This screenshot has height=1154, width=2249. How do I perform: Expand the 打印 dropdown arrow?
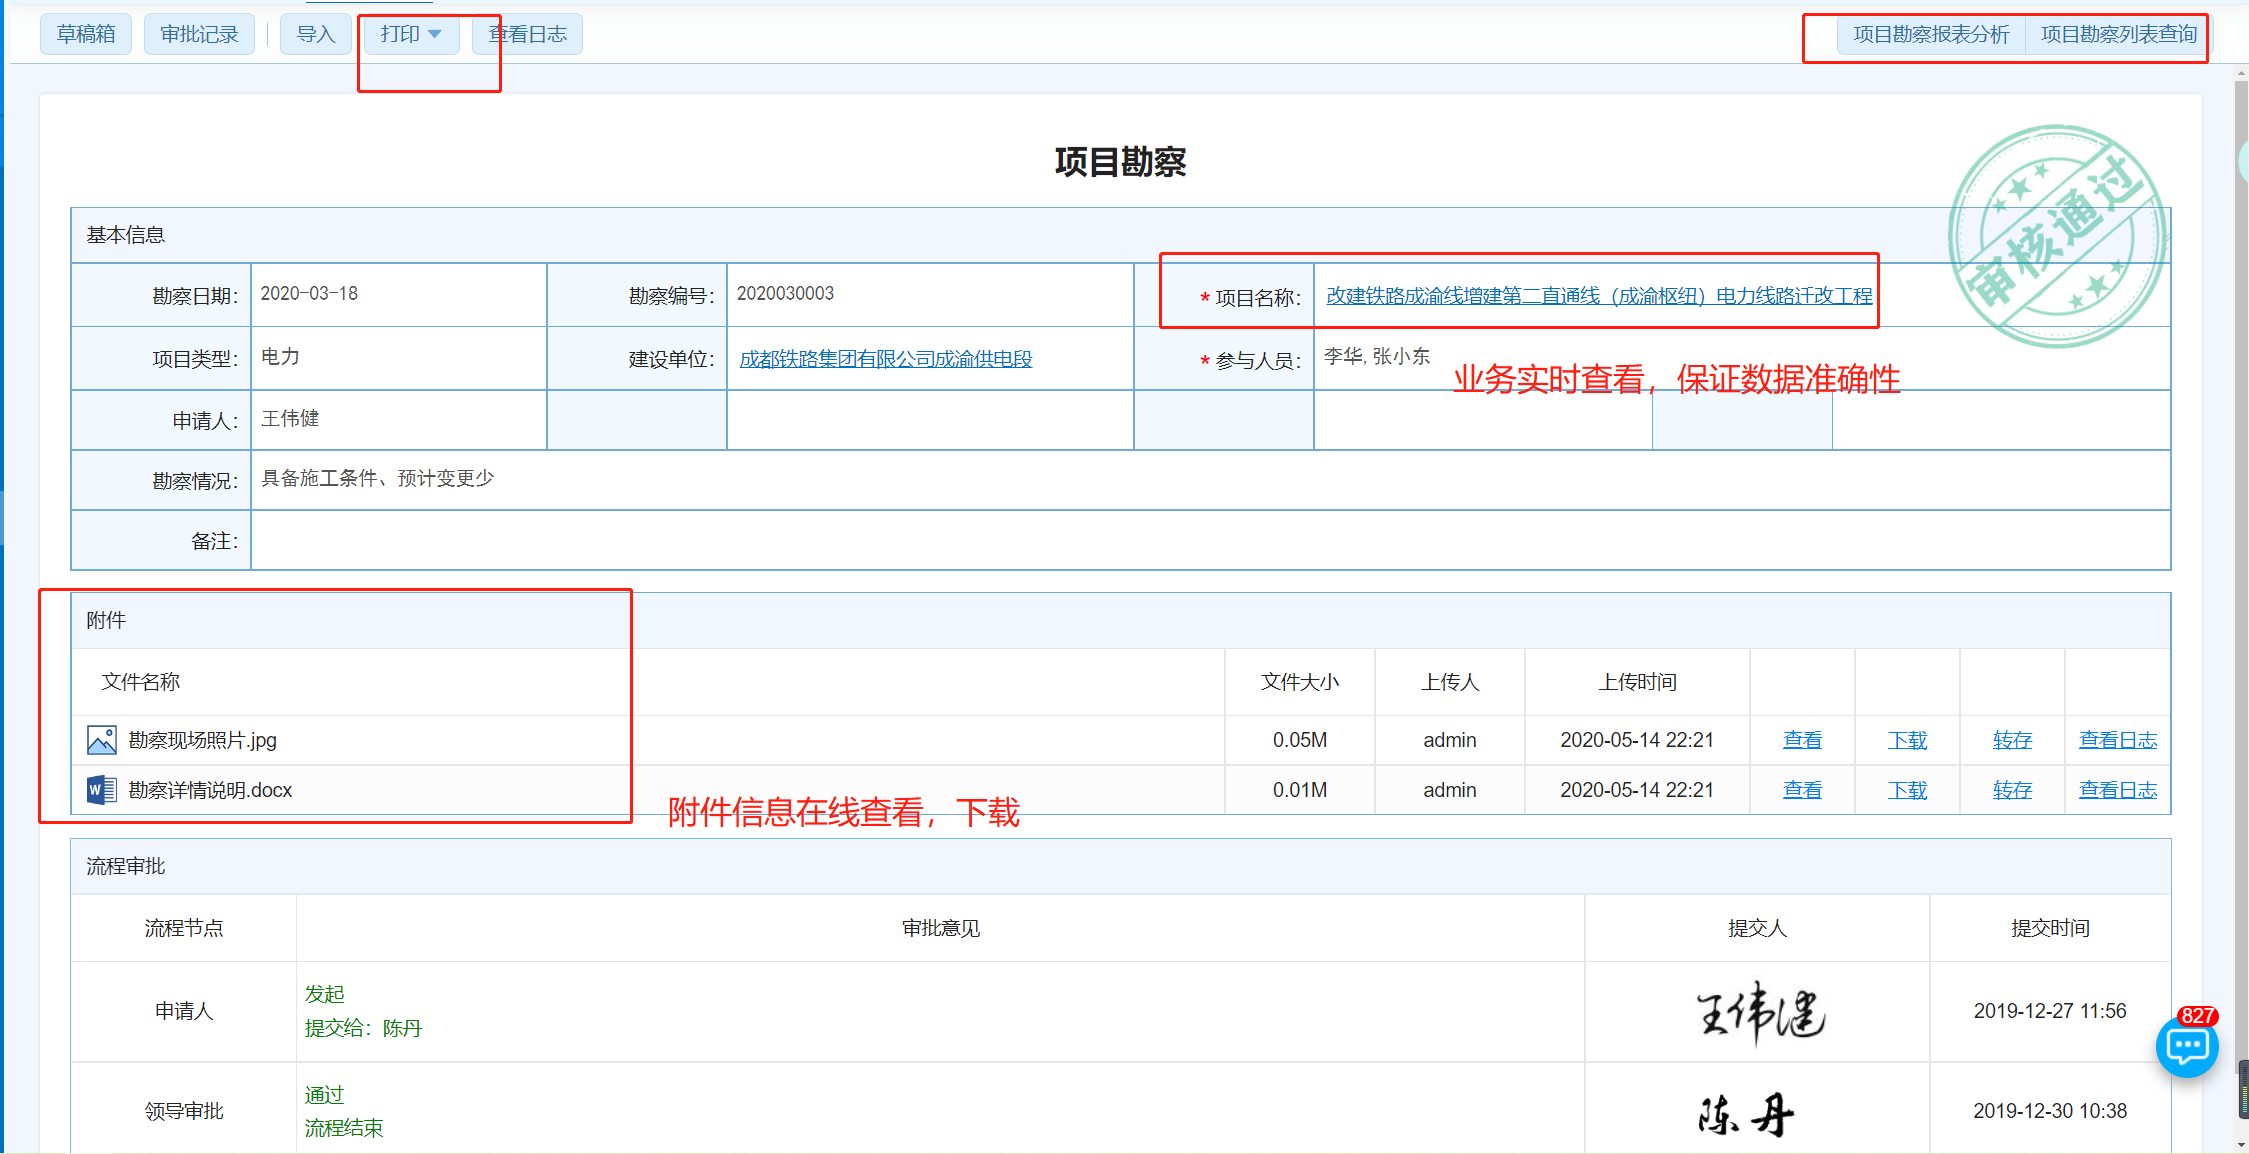[435, 34]
